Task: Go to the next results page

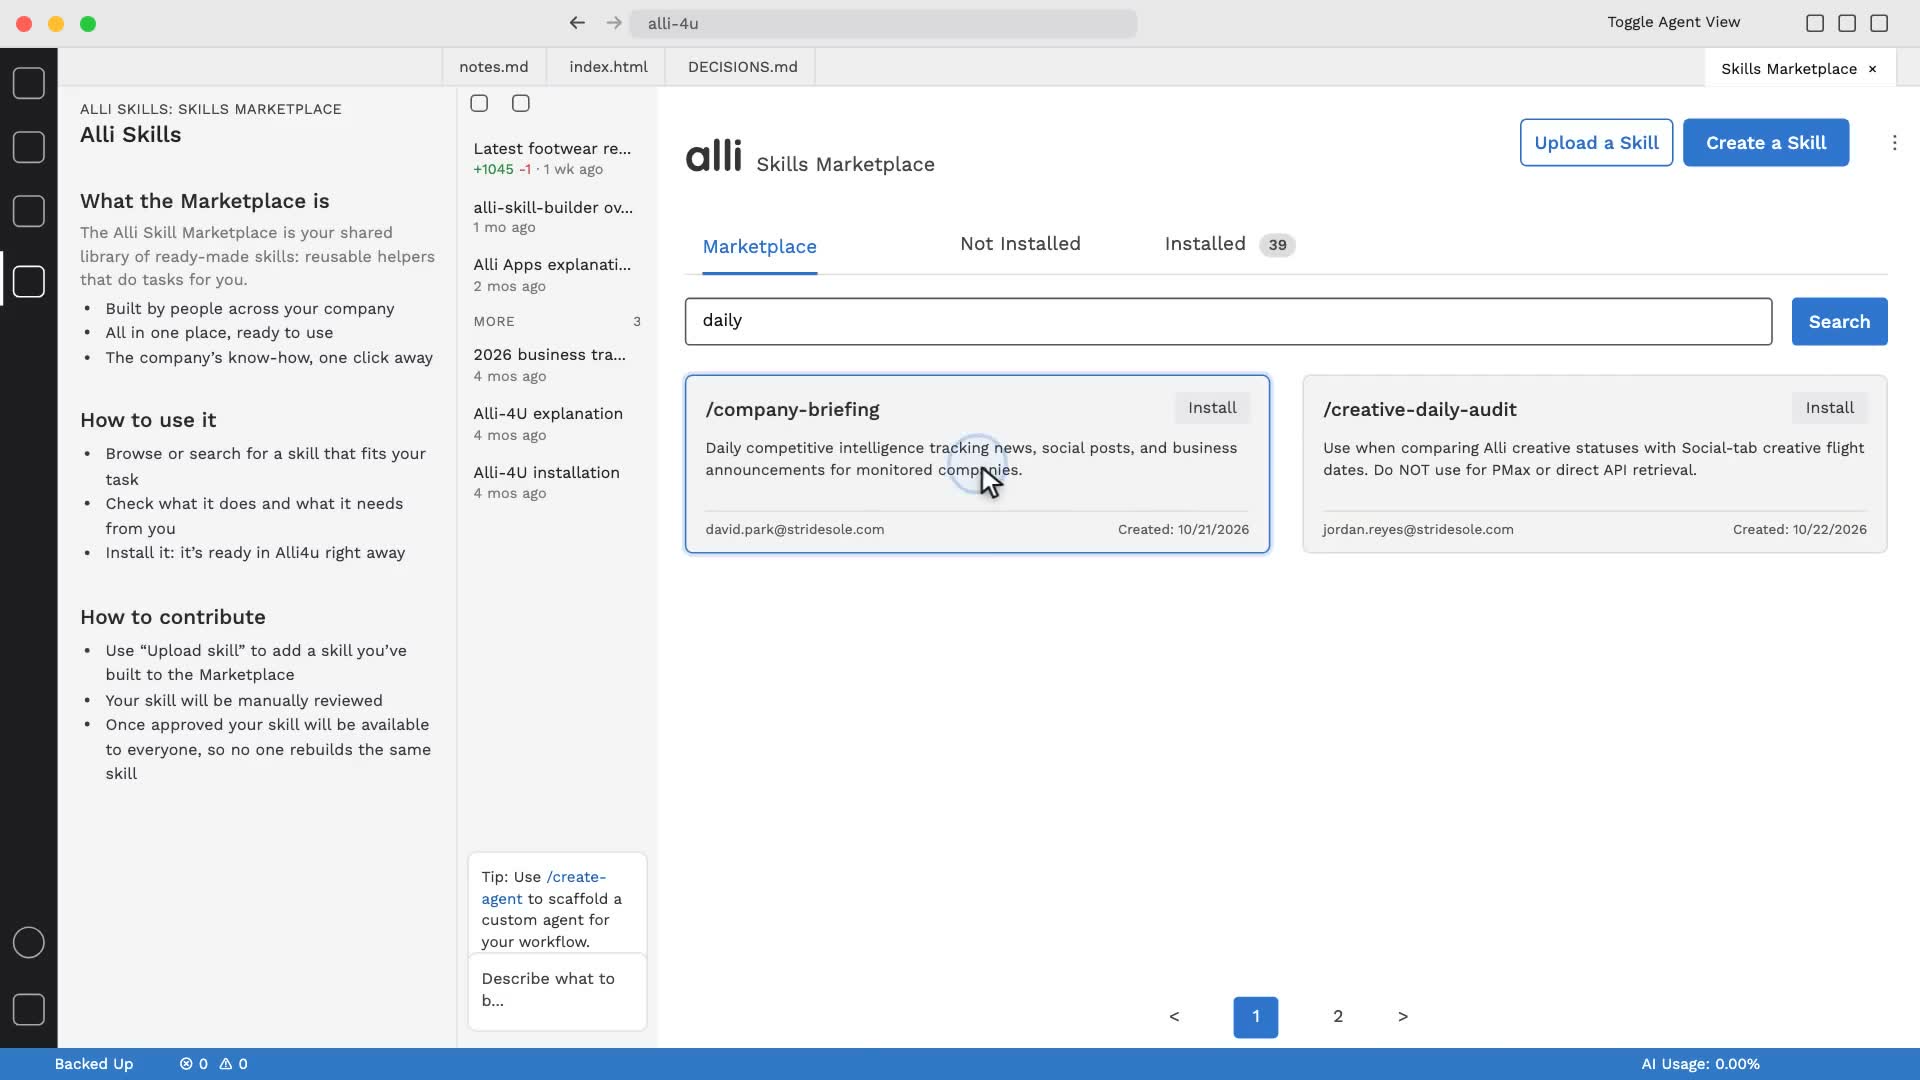Action: (x=1403, y=1017)
